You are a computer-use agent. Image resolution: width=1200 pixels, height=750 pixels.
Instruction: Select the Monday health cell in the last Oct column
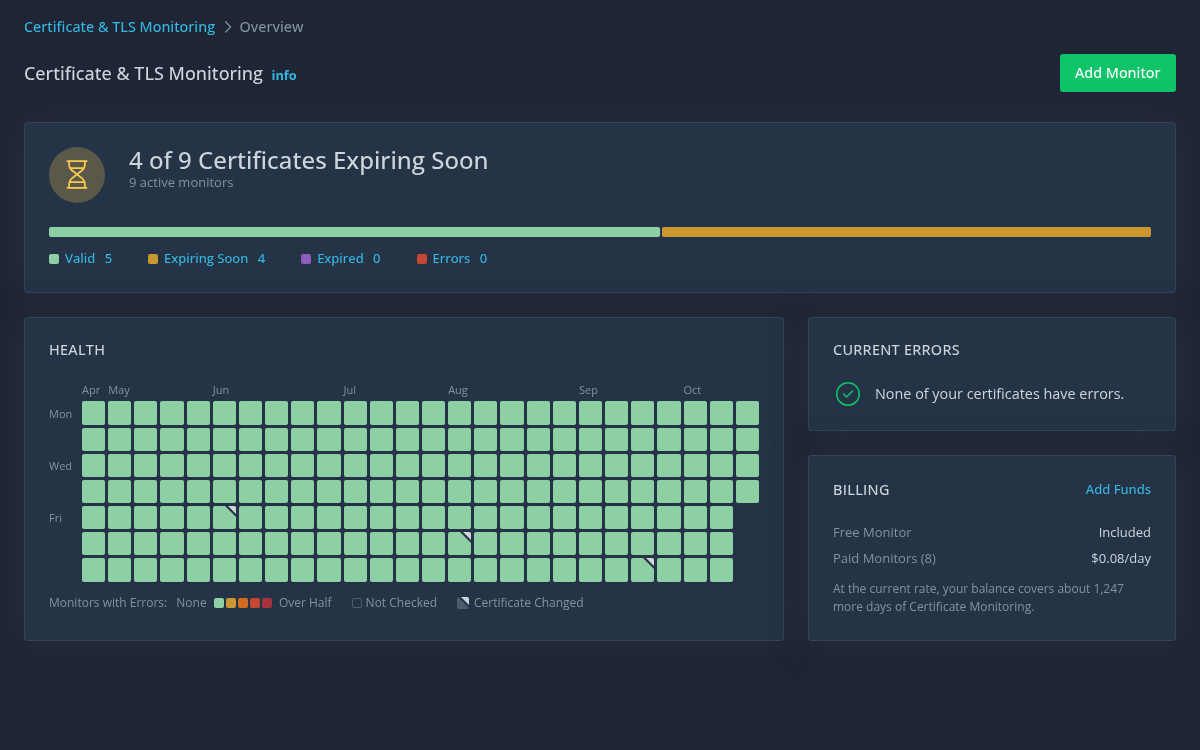[747, 413]
